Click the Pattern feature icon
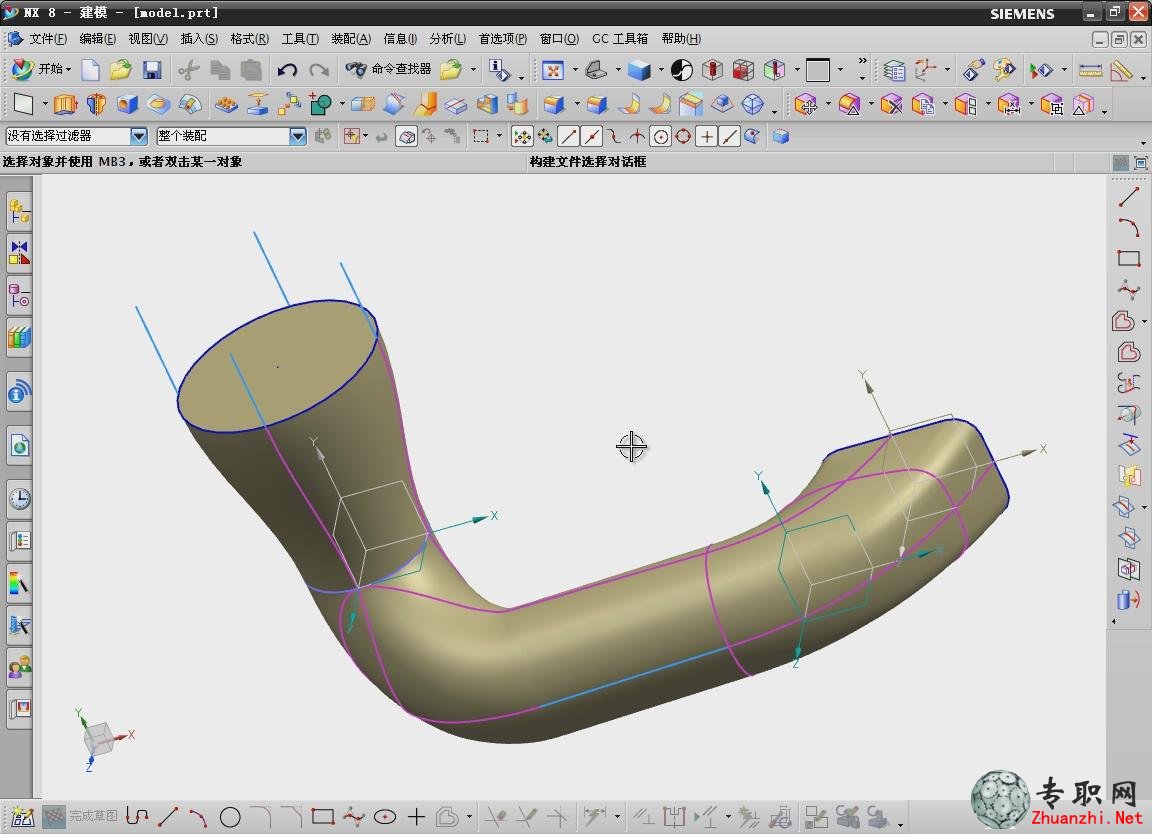The image size is (1152, 834). point(226,104)
